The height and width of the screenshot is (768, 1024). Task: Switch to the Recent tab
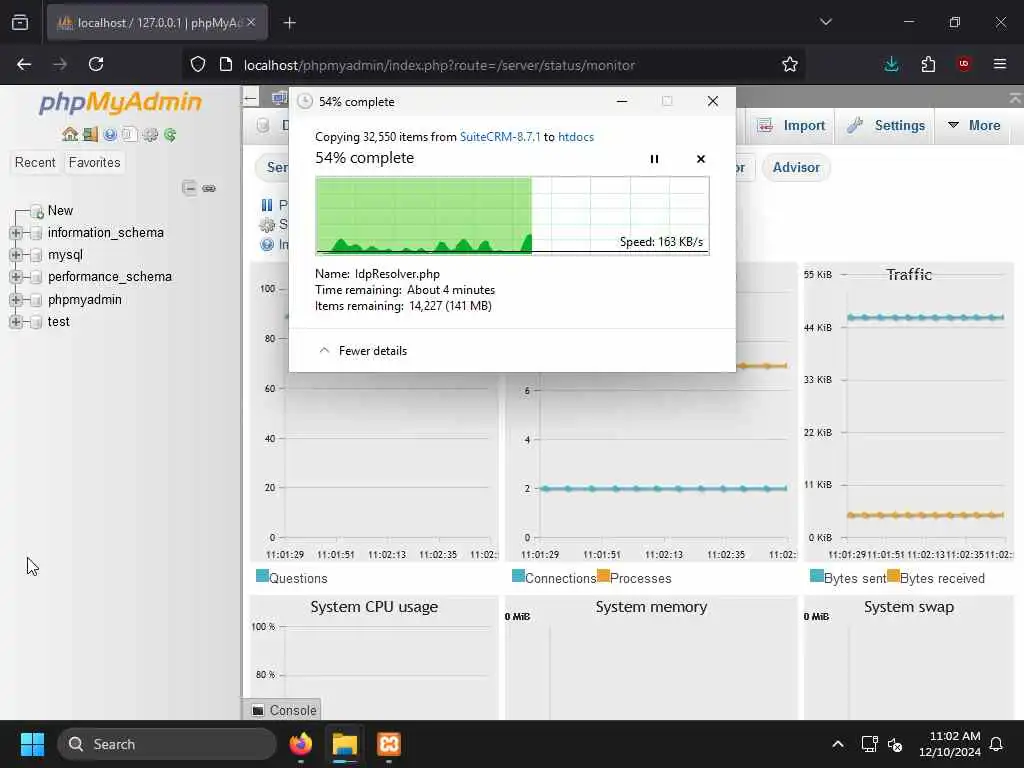pyautogui.click(x=35, y=163)
